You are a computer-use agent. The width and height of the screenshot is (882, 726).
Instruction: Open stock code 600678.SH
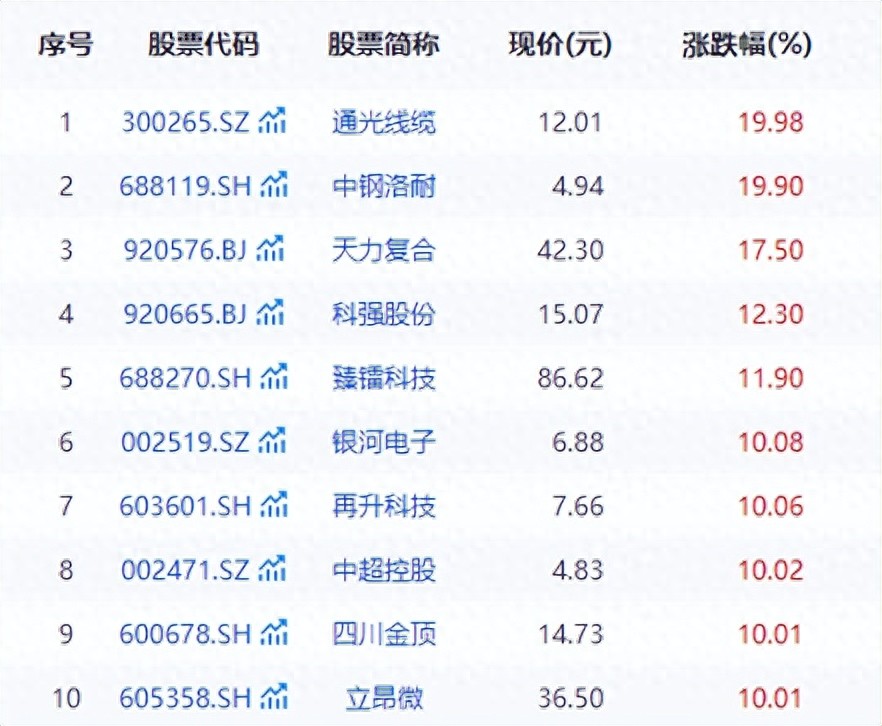(185, 635)
